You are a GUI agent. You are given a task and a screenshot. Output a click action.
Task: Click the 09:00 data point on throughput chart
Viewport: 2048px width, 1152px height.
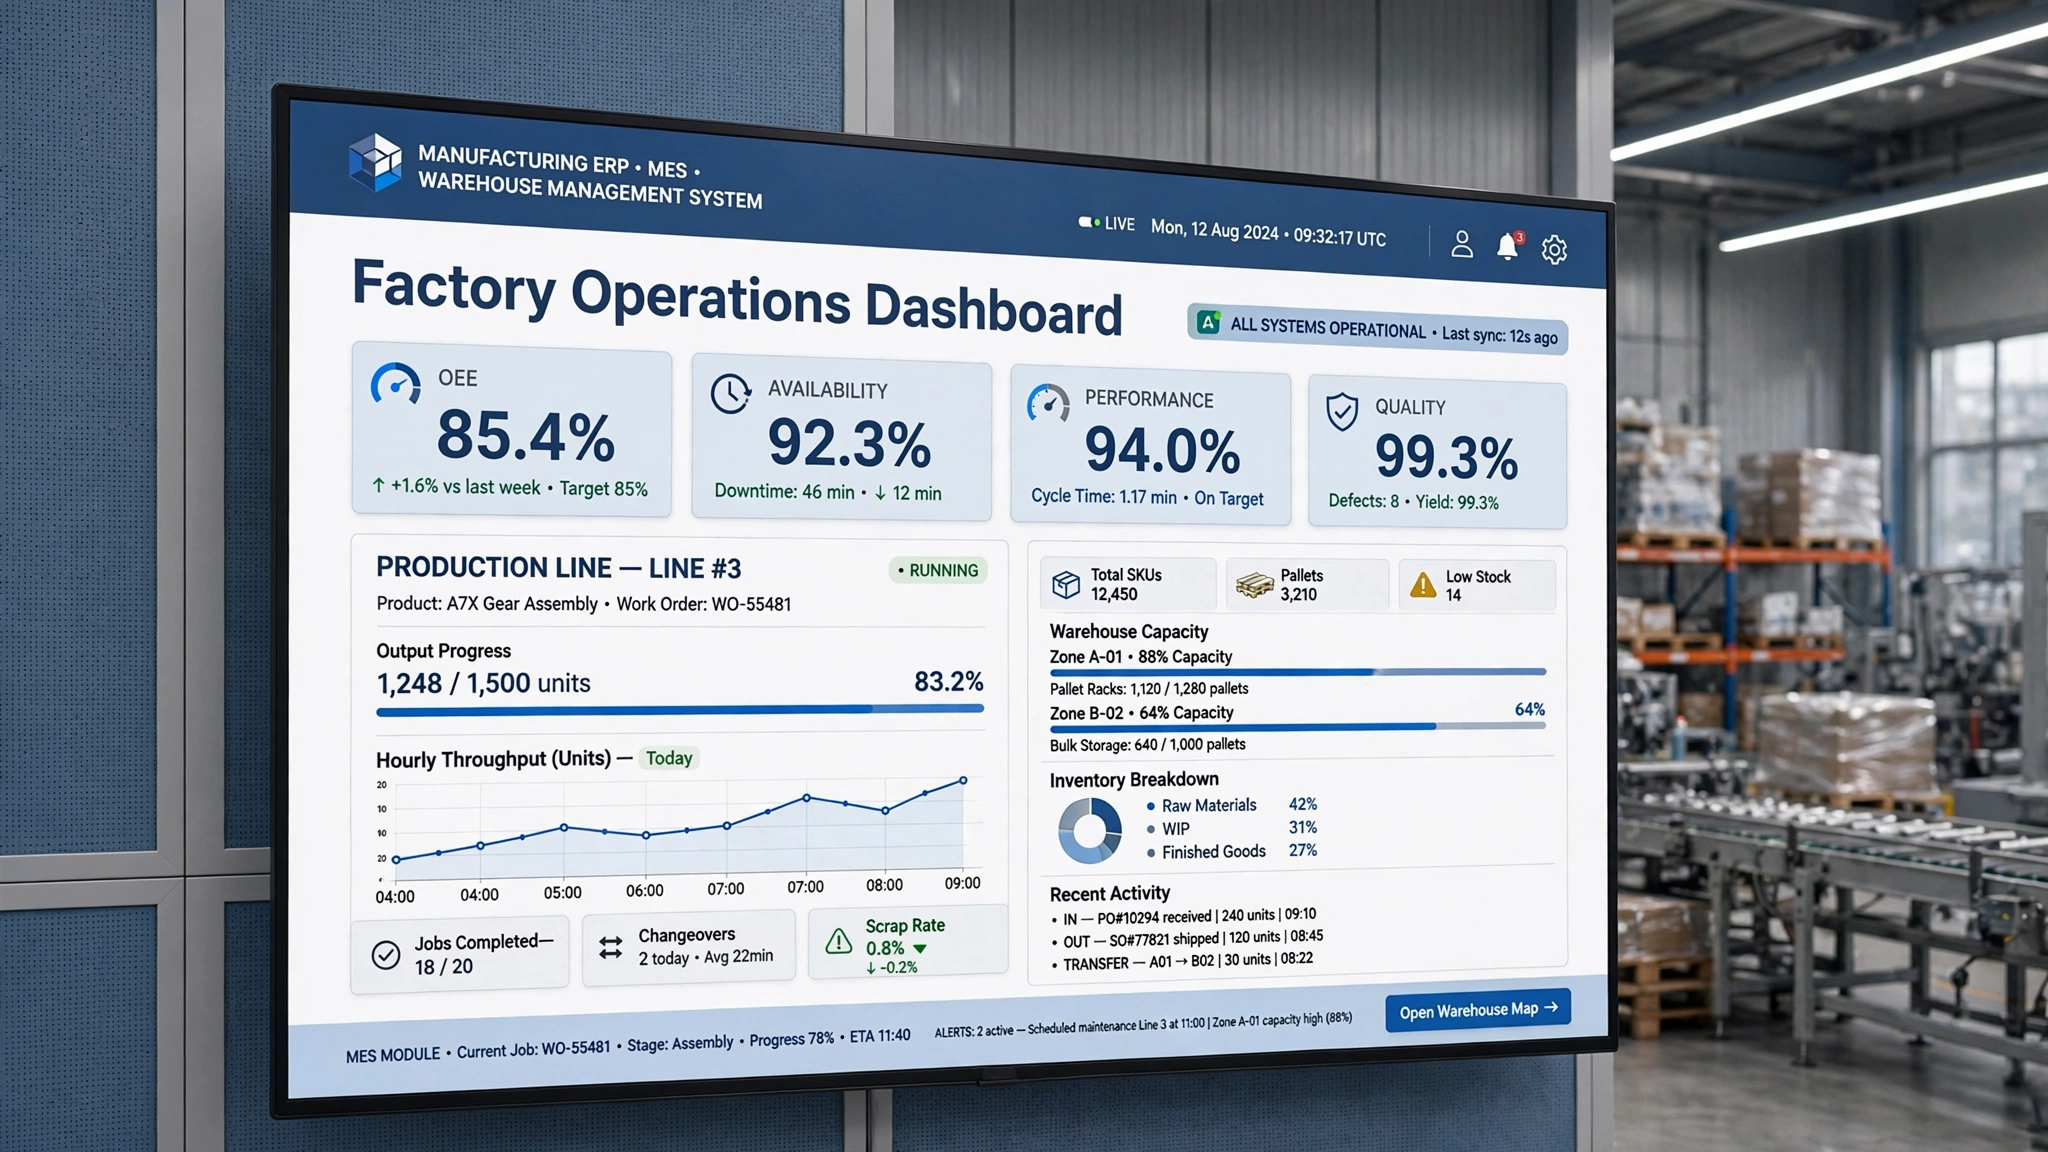[x=963, y=780]
